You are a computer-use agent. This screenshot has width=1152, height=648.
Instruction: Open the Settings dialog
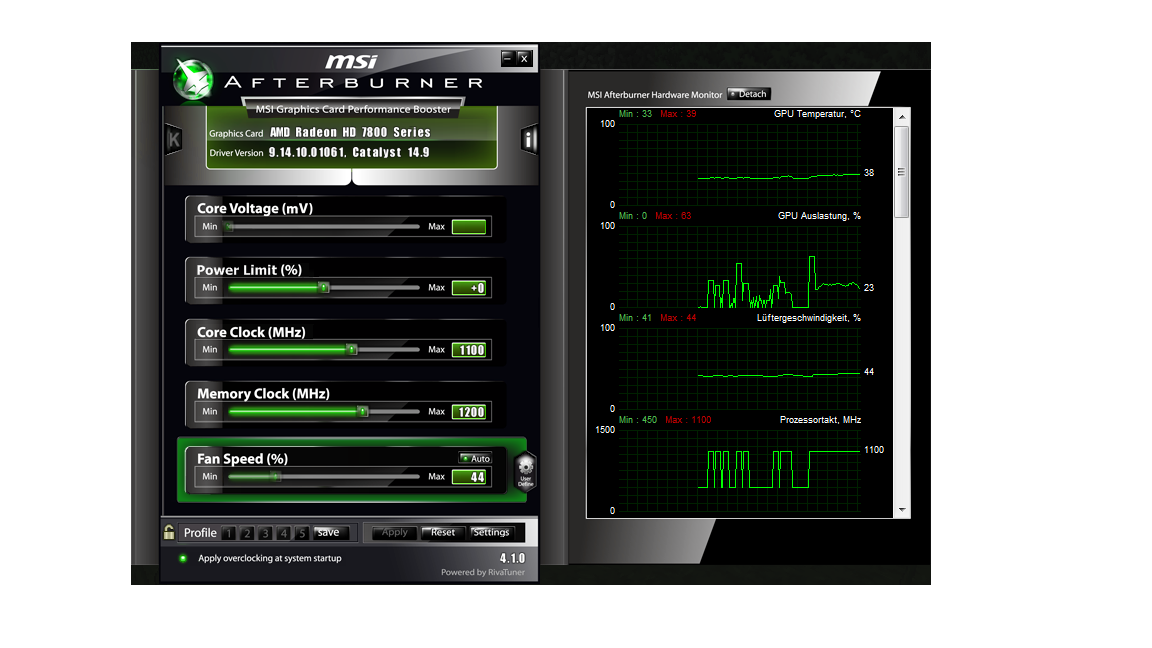tap(492, 533)
